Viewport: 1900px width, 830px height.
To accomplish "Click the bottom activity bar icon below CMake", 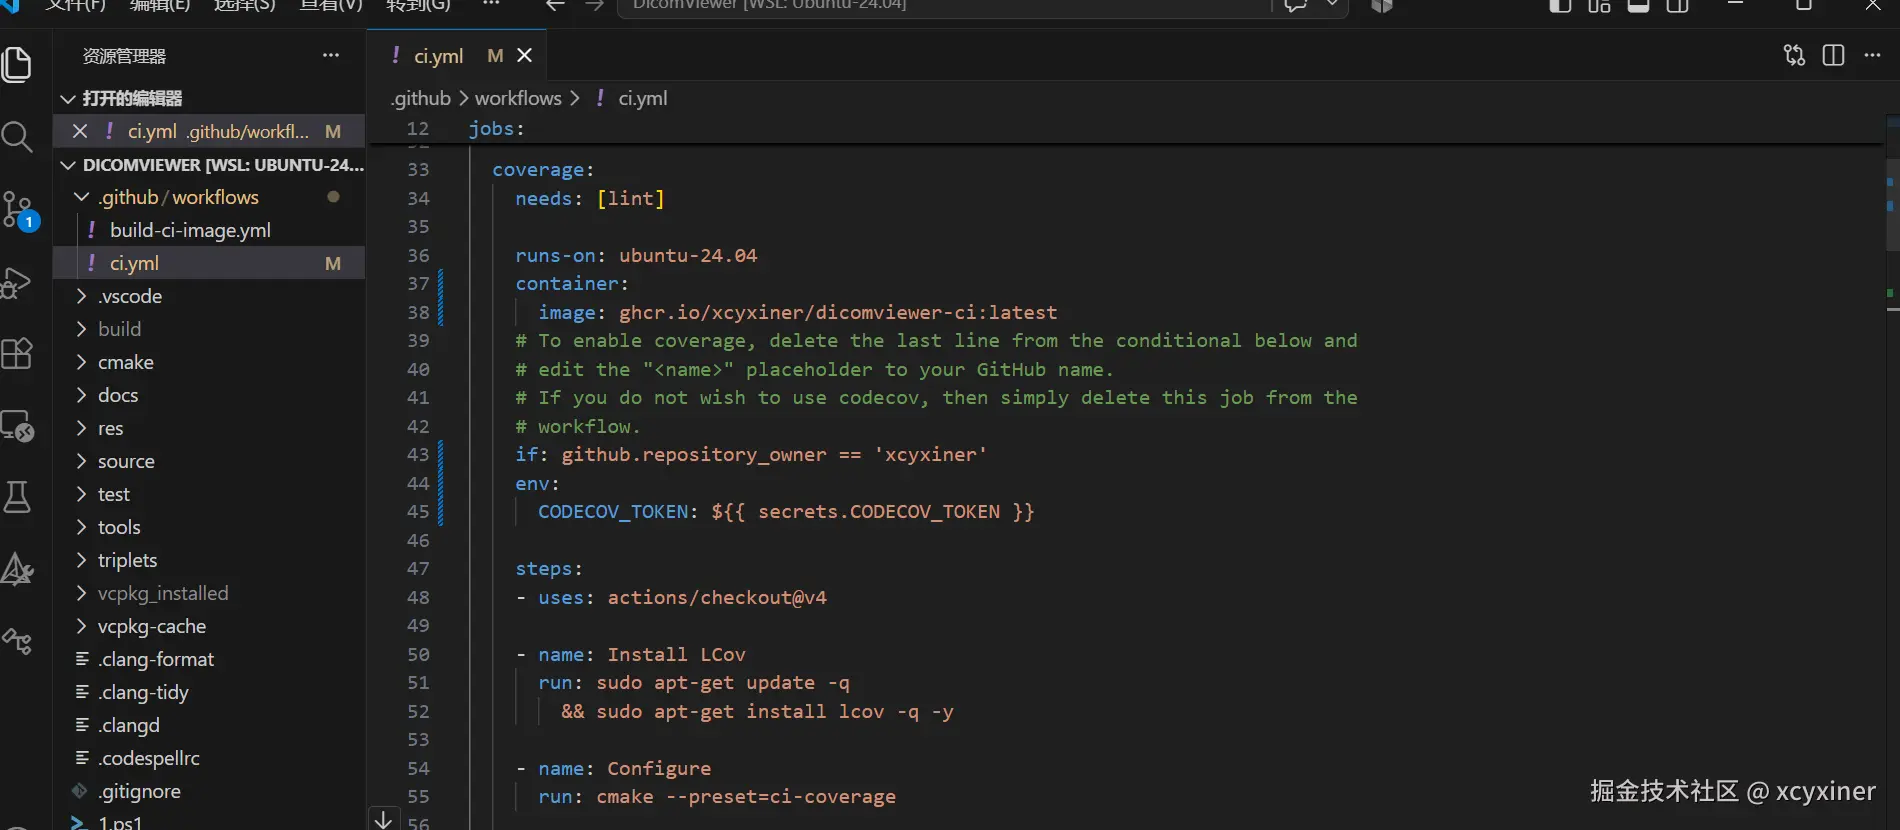I will click(x=18, y=640).
